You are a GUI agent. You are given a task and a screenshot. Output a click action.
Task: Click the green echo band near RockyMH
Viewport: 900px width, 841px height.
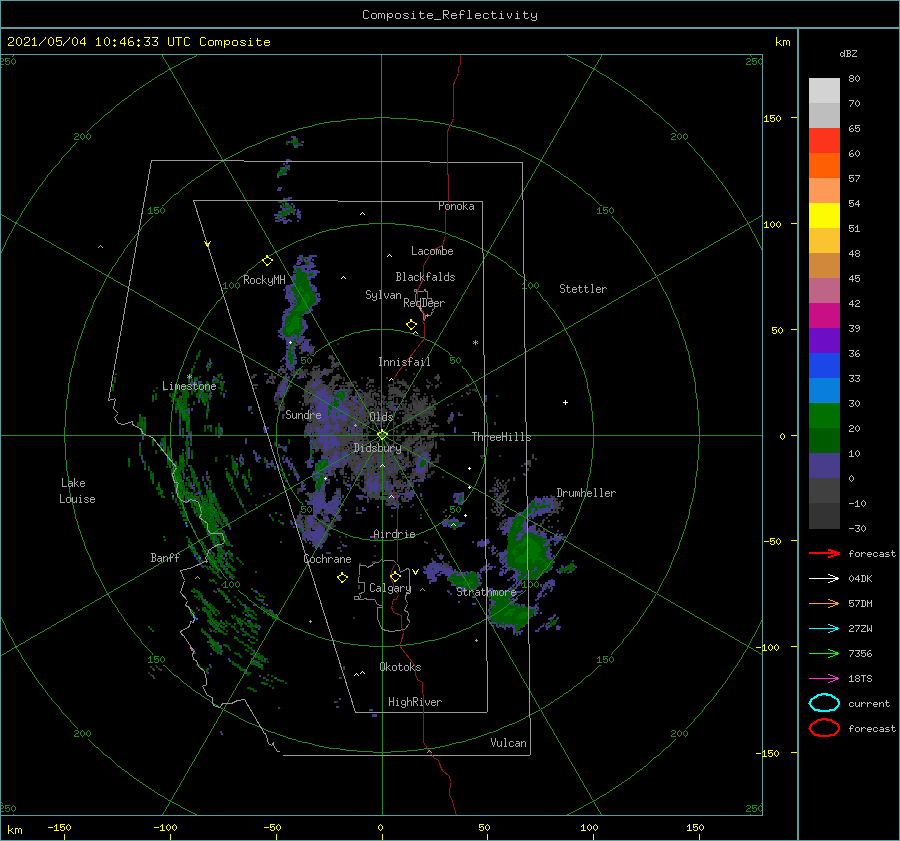[x=300, y=310]
